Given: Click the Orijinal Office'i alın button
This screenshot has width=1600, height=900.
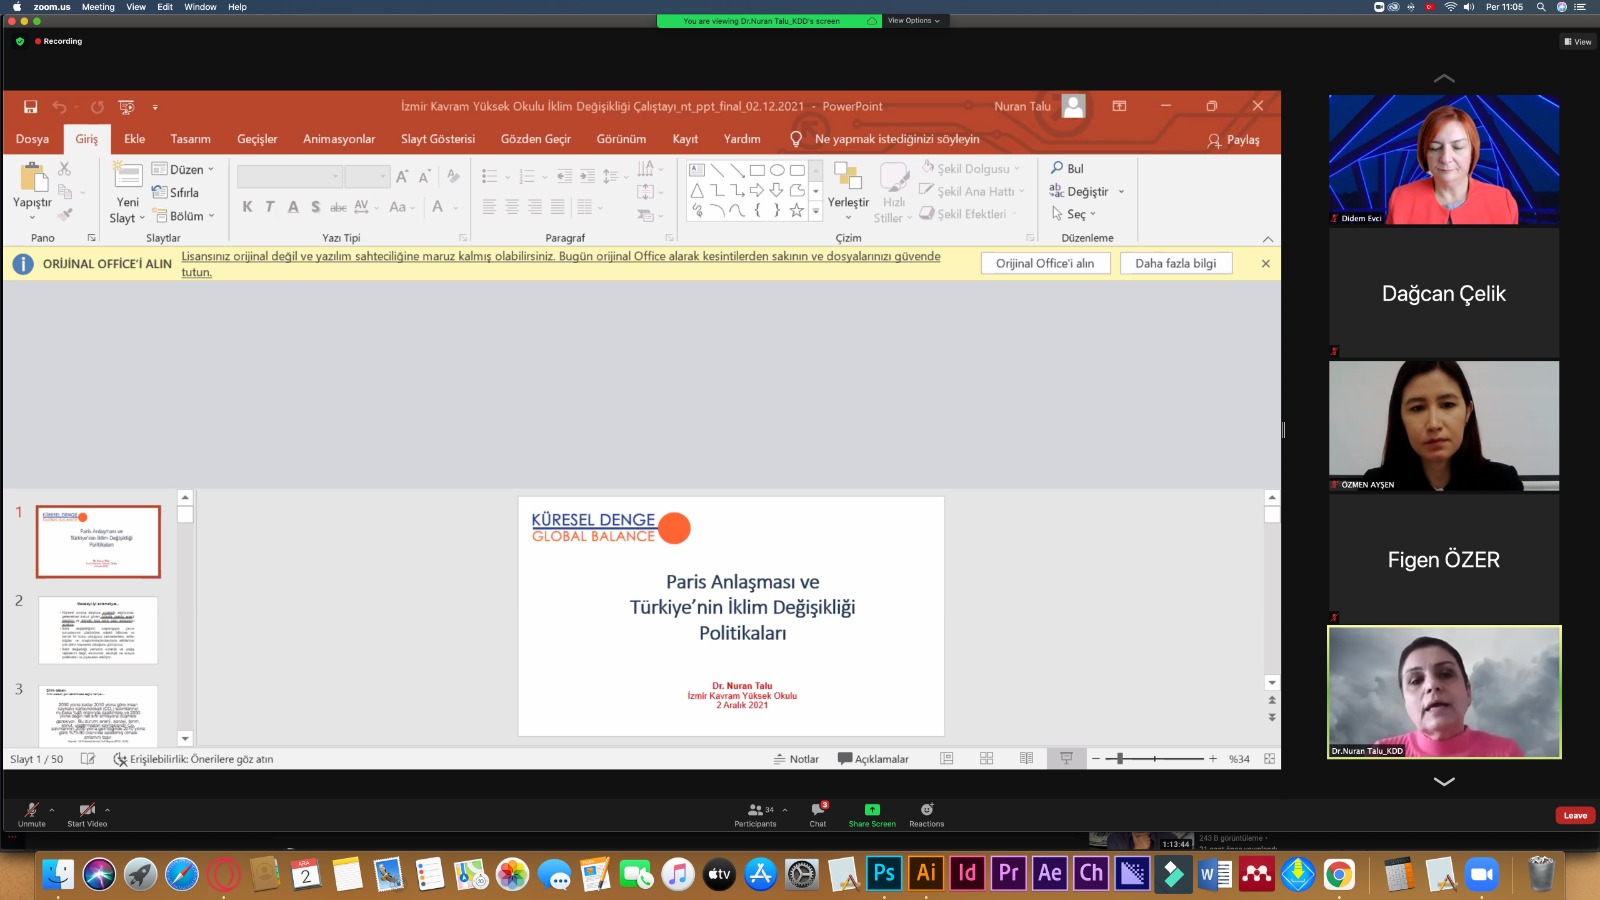Looking at the screenshot, I should pyautogui.click(x=1045, y=264).
